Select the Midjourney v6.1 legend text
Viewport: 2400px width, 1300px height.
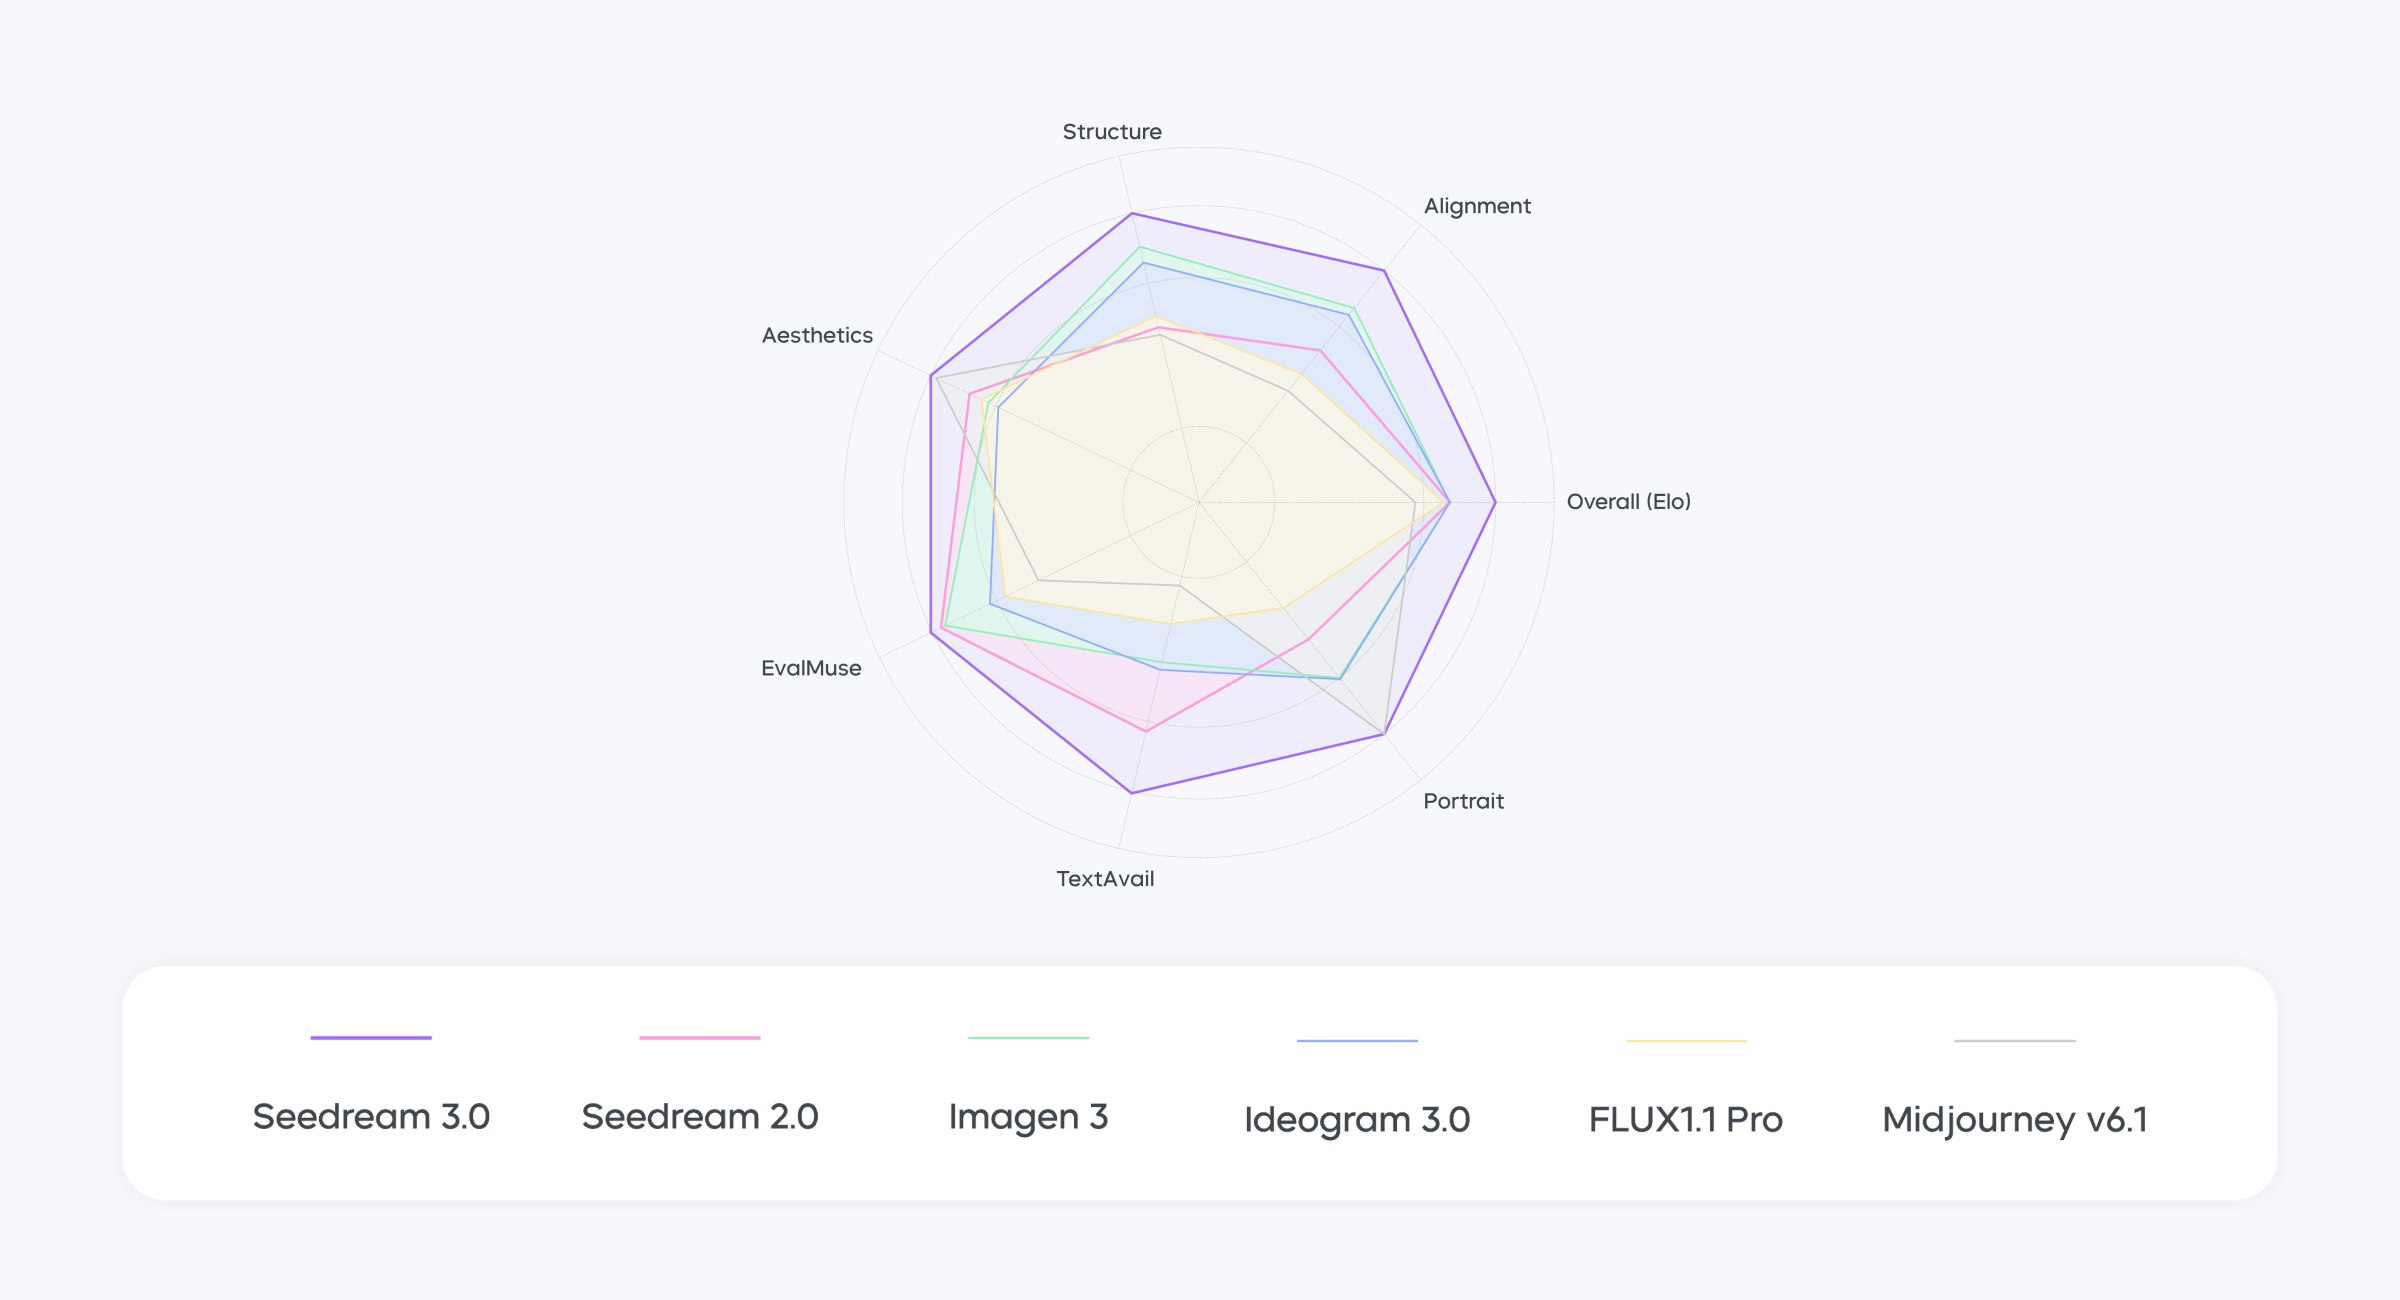click(2015, 1119)
